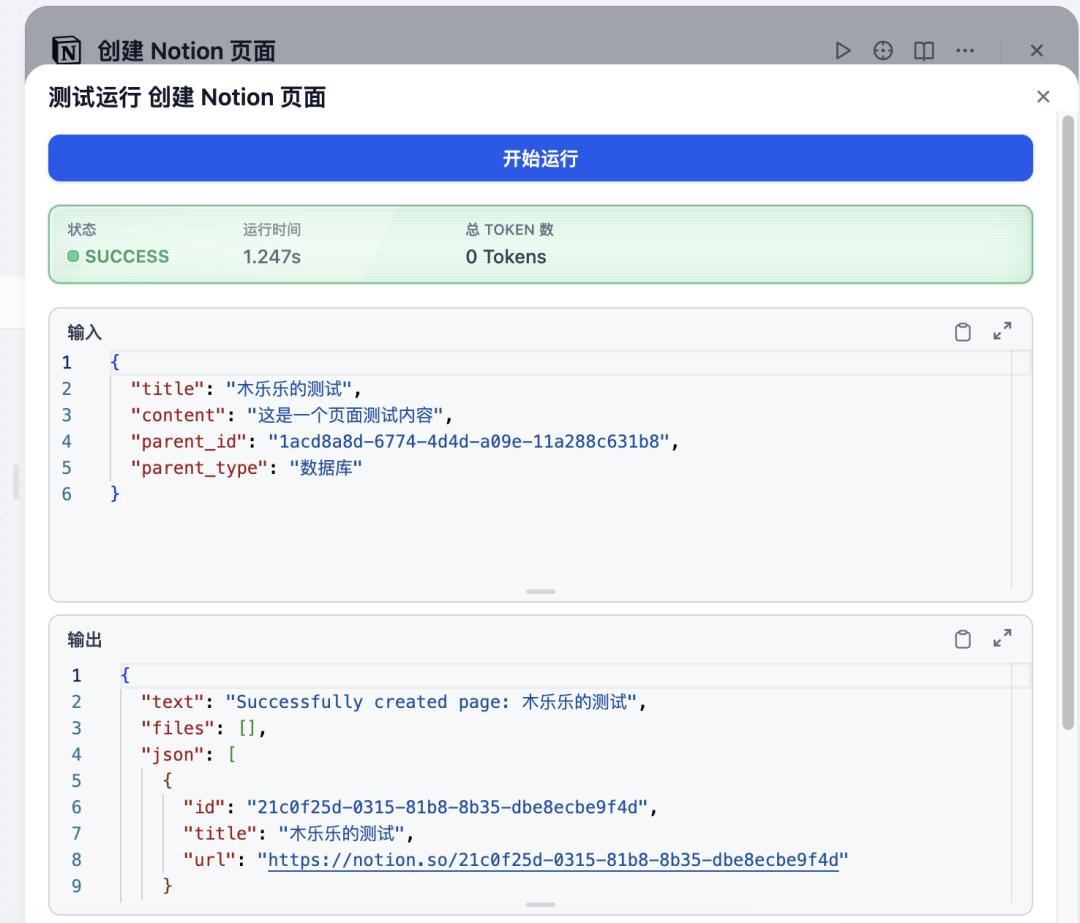Close the 测试运行 dialog
The height and width of the screenshot is (923, 1080).
coord(1043,96)
